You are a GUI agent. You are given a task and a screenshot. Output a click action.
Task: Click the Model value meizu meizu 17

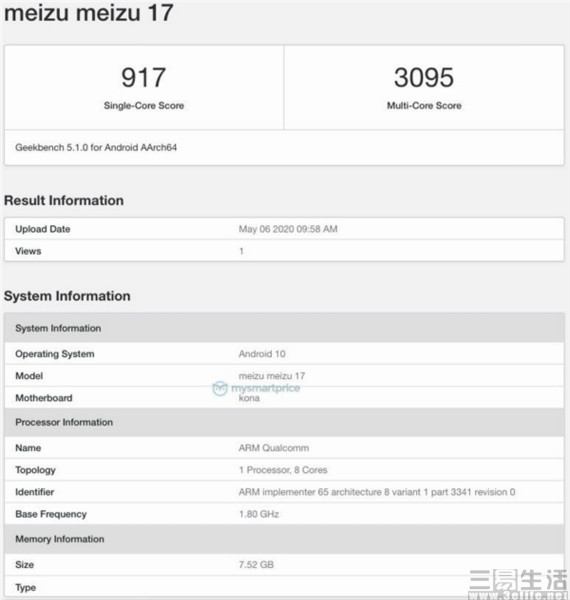[272, 376]
